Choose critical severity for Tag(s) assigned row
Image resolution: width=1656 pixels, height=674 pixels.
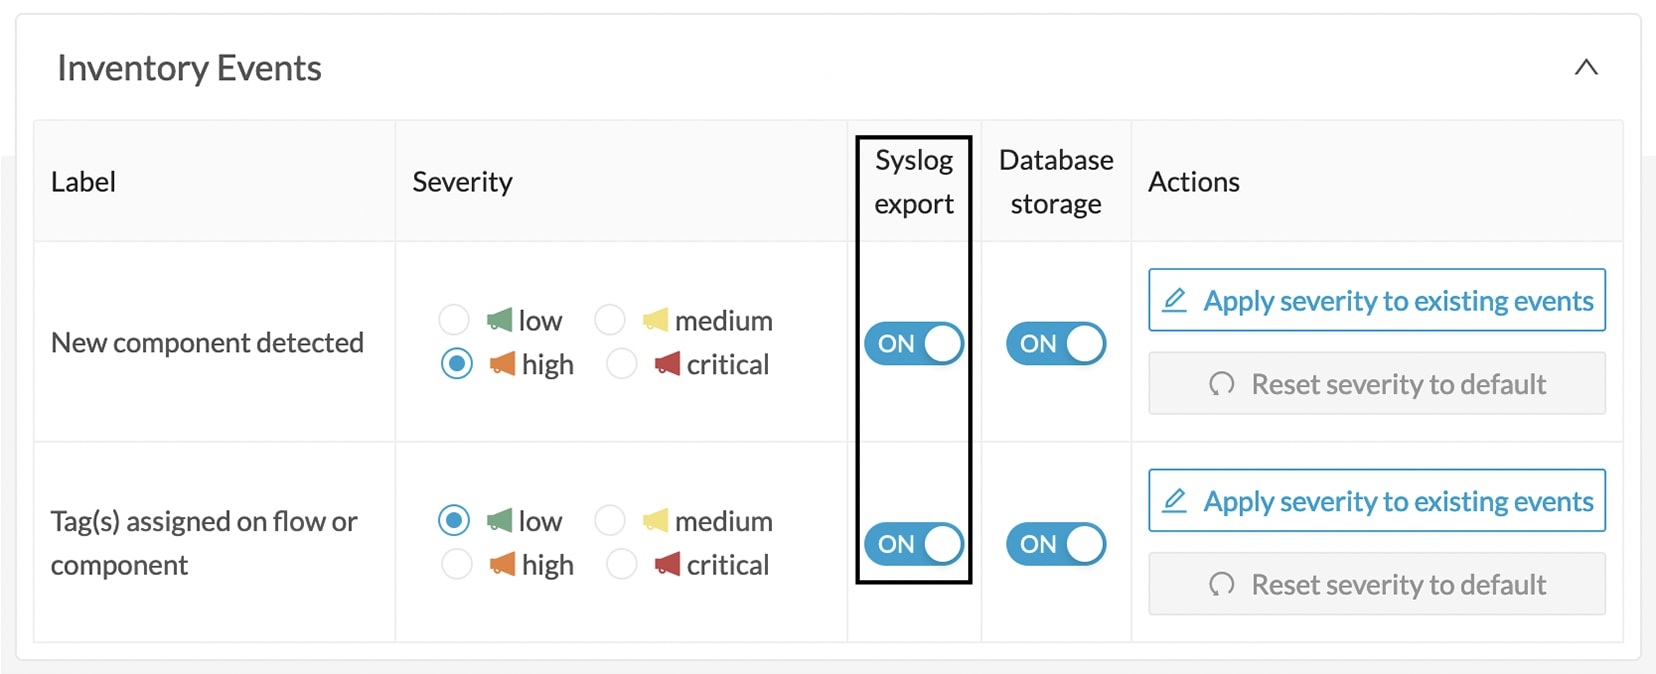pos(622,564)
